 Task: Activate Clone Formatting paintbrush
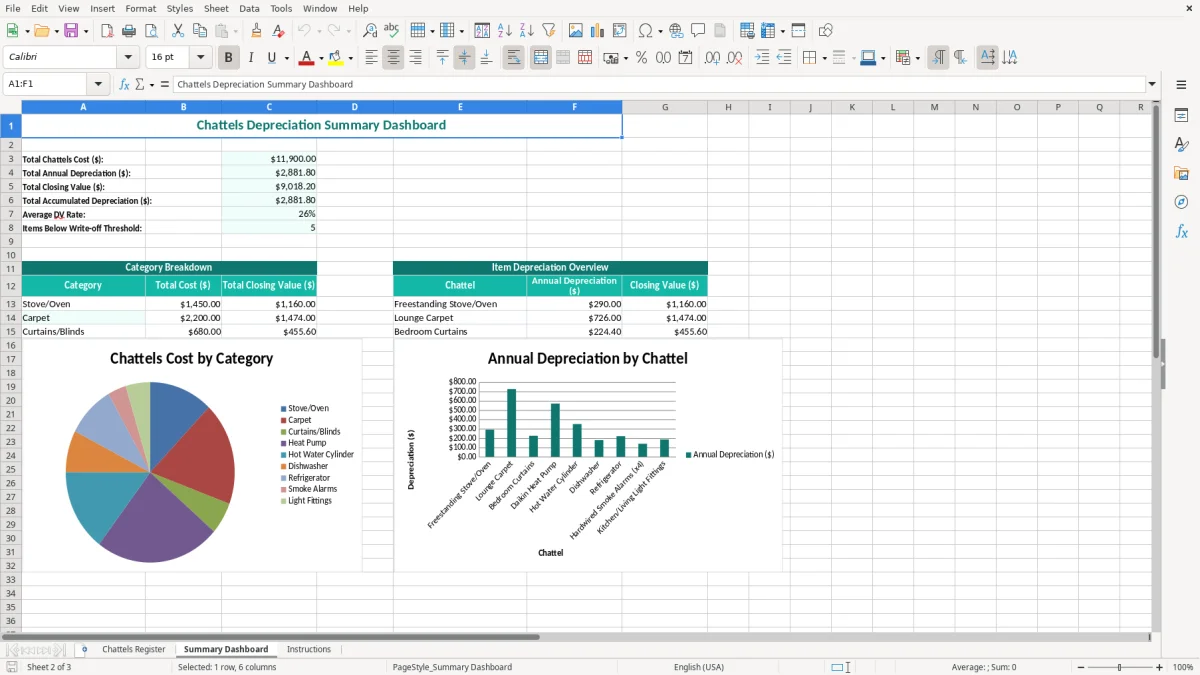click(257, 31)
